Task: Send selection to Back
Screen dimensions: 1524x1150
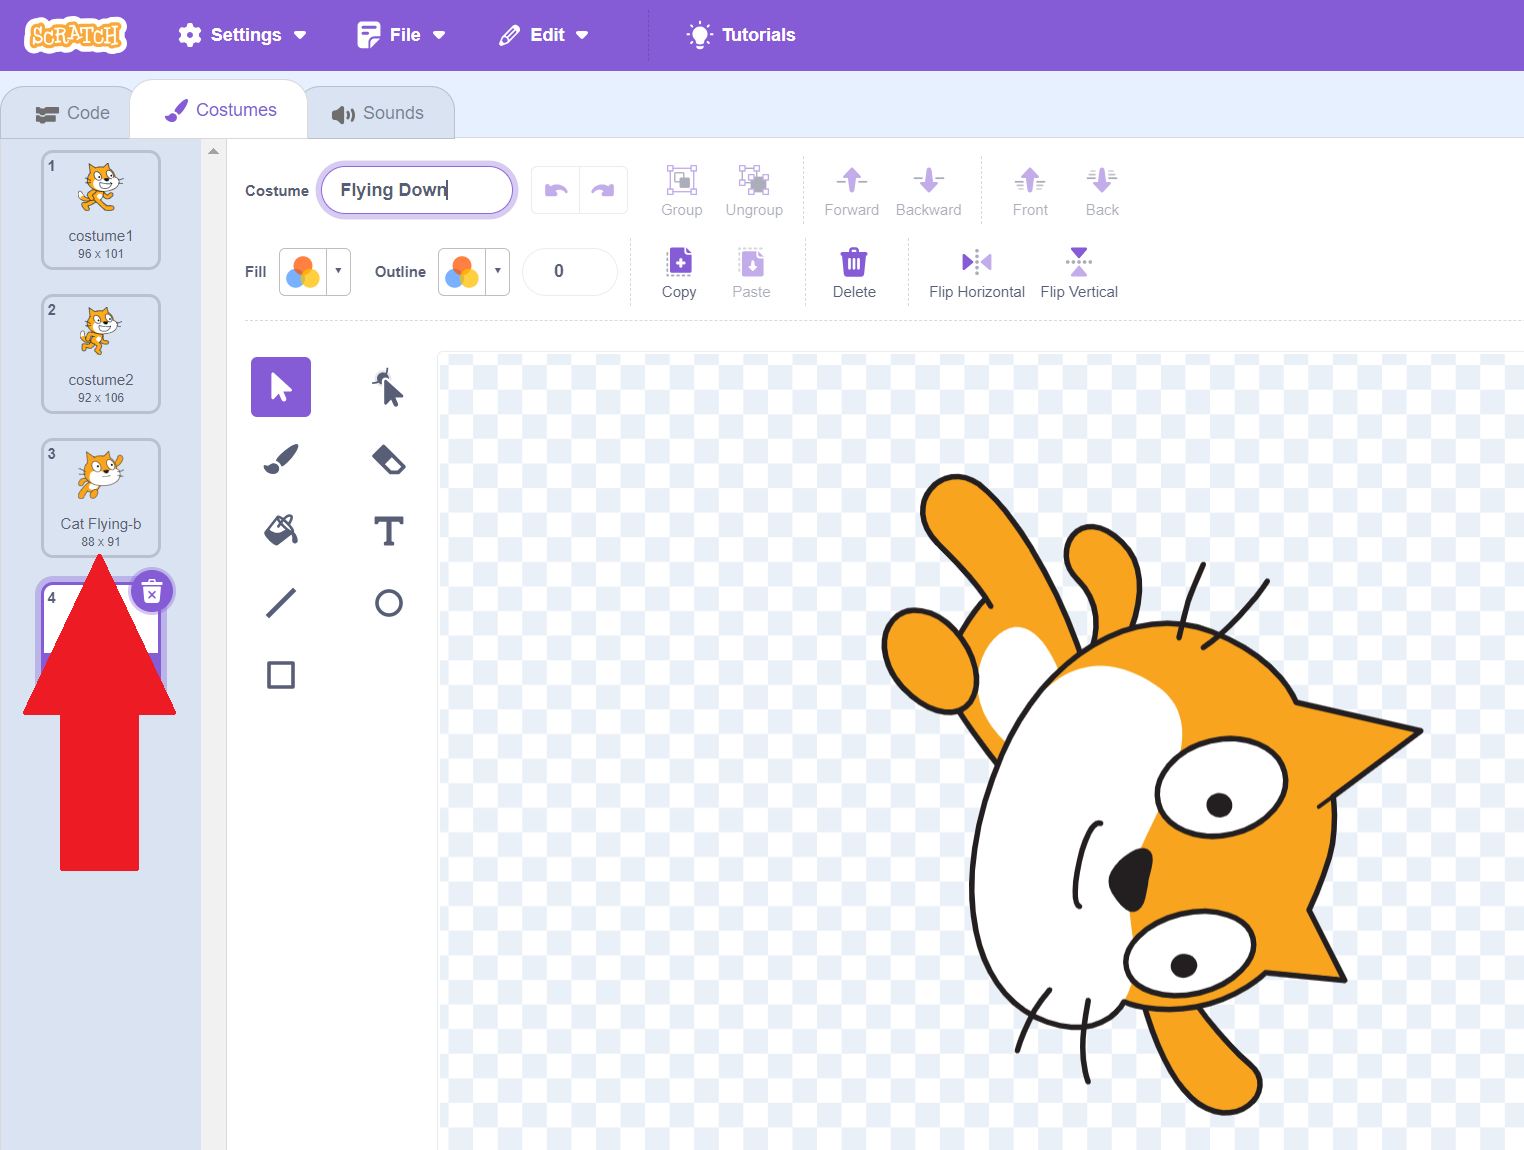Action: (1102, 191)
